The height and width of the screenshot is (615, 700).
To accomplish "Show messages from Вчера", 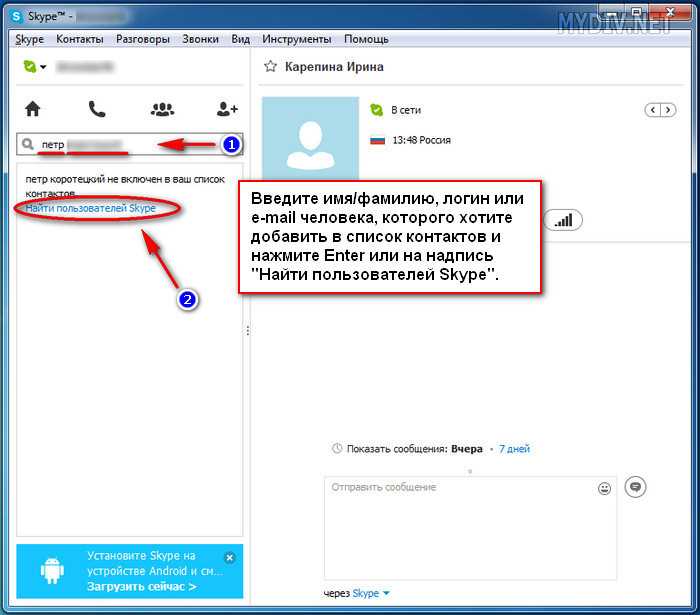I will tap(467, 449).
